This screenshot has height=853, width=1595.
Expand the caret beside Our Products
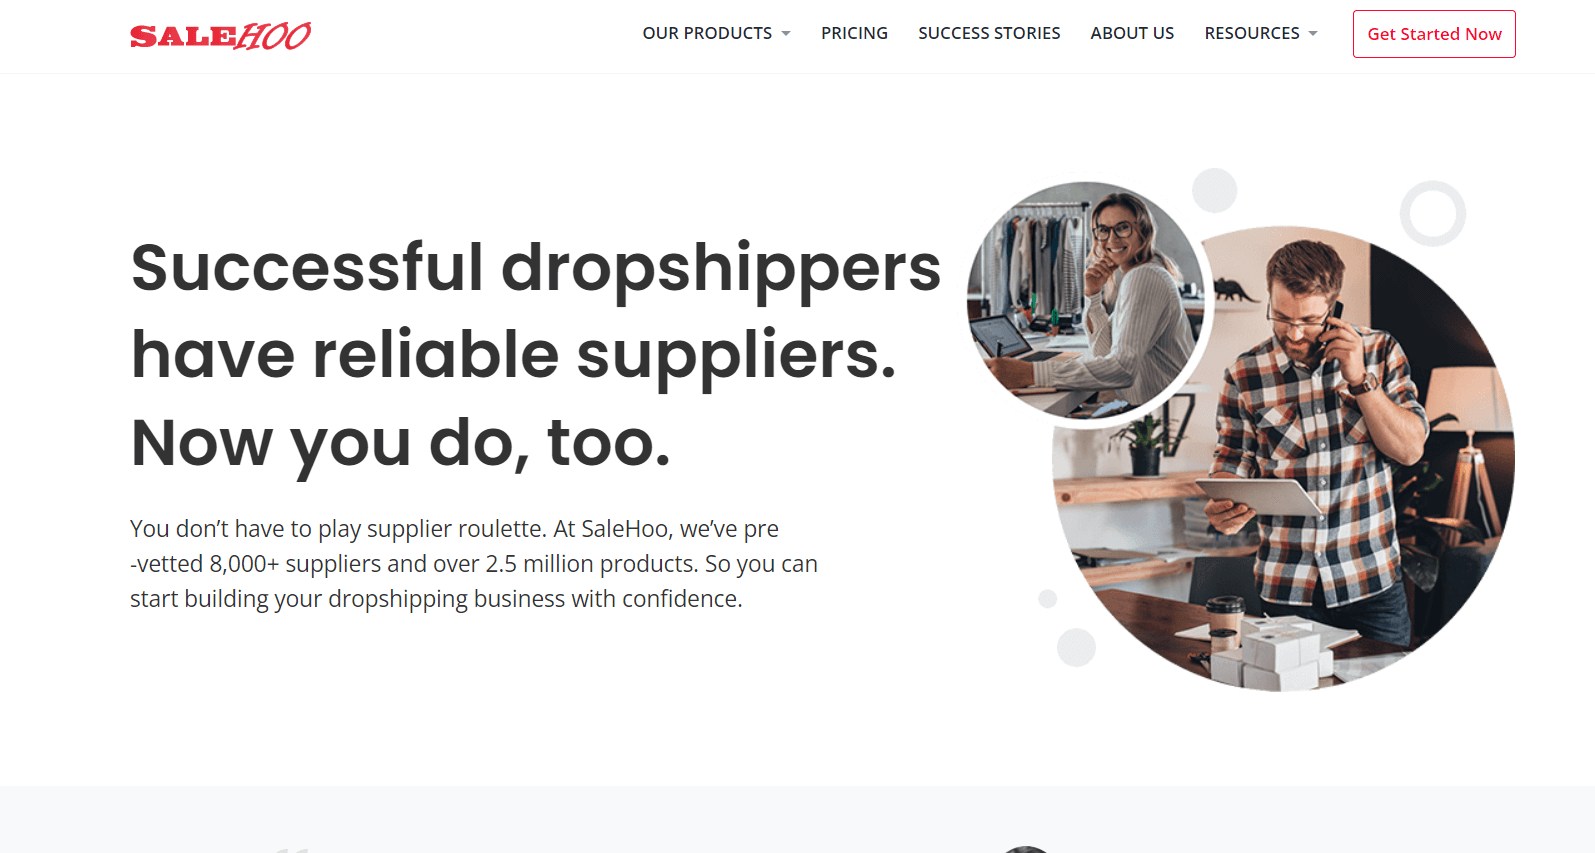click(786, 34)
